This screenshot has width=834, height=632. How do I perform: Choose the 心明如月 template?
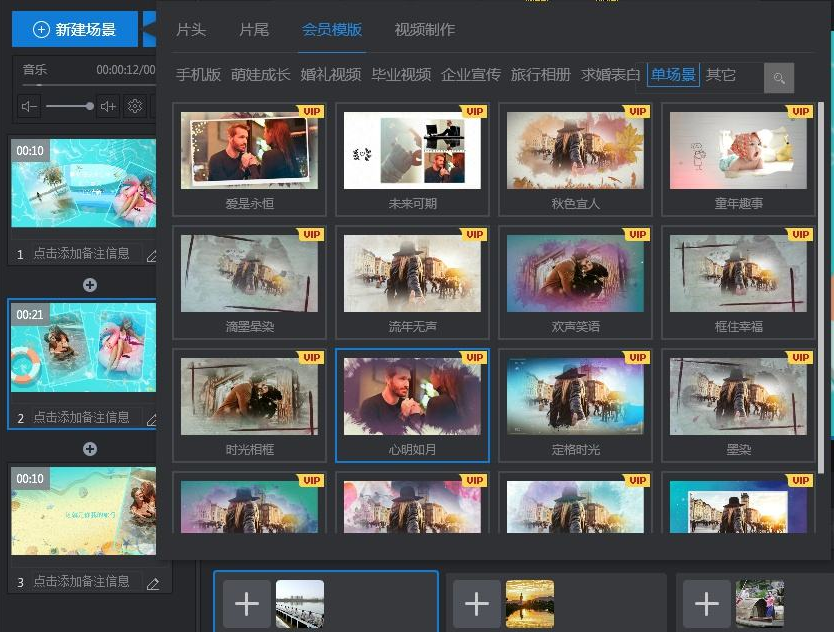pos(412,405)
